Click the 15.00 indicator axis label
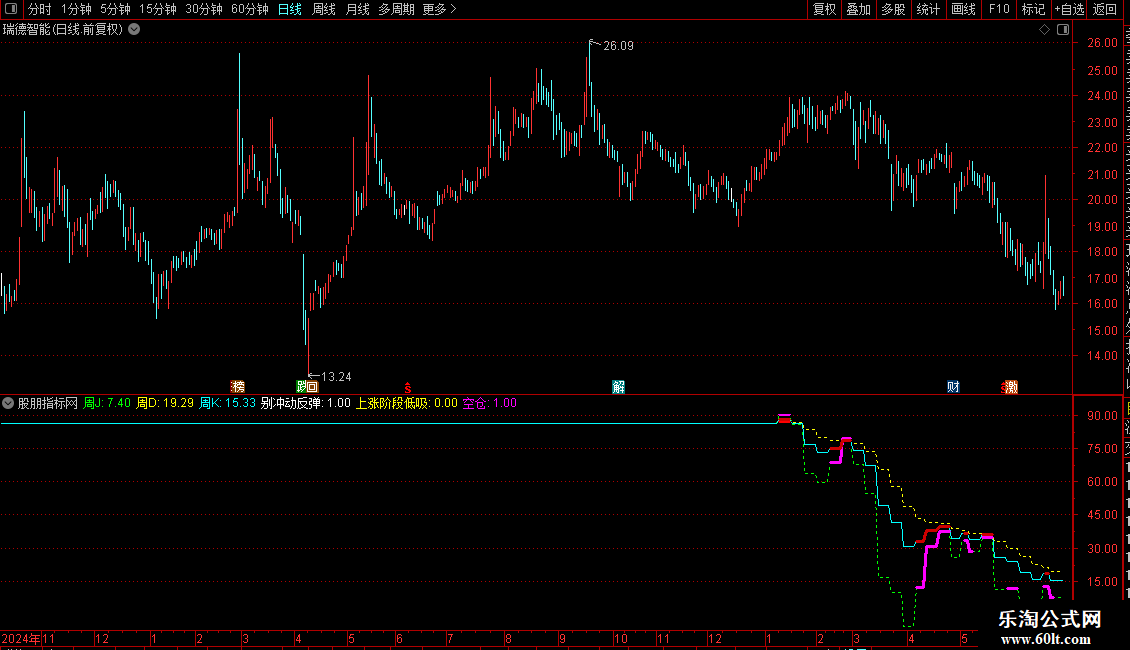 [x=1103, y=582]
